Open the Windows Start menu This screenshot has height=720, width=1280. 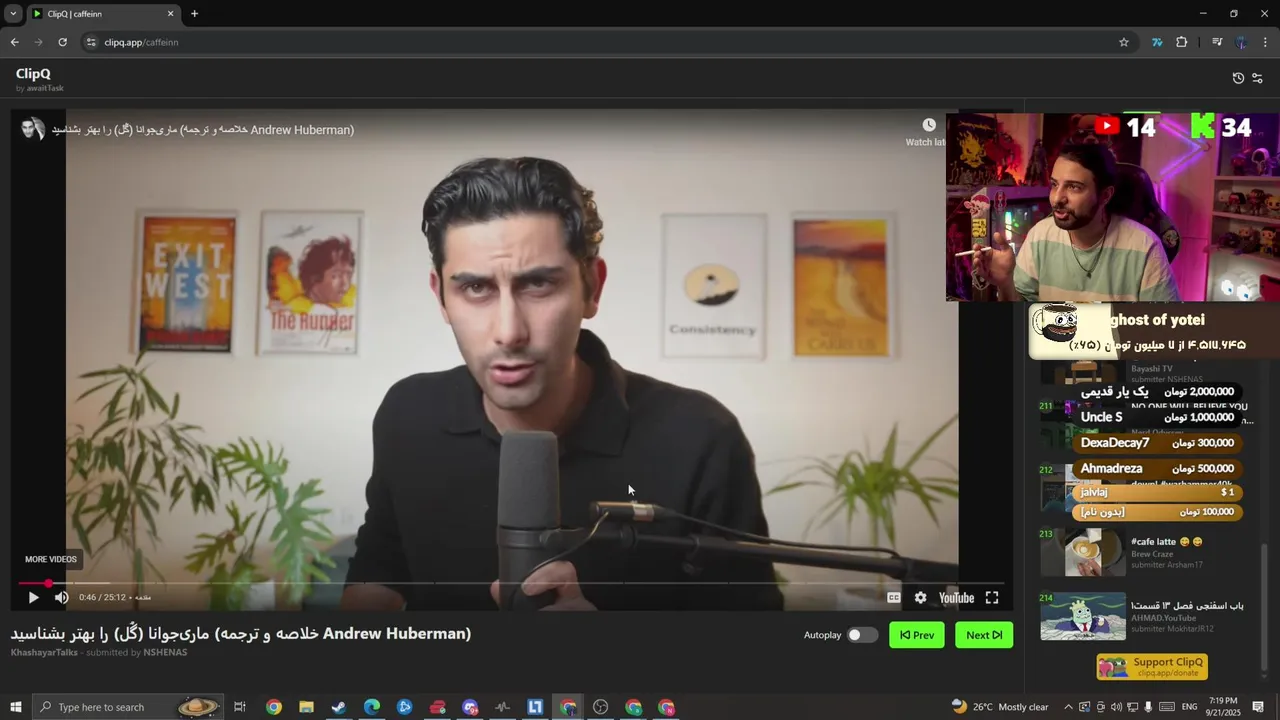click(15, 707)
